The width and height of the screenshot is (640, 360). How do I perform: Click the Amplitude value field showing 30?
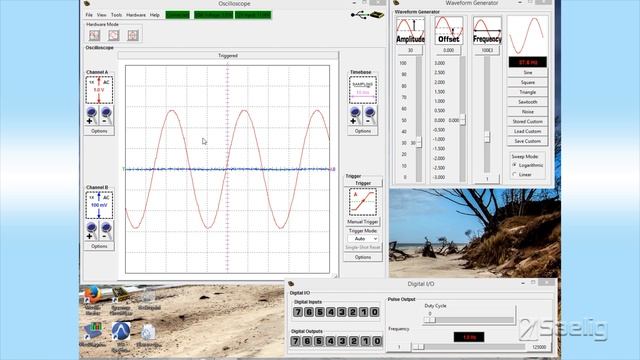coord(410,50)
